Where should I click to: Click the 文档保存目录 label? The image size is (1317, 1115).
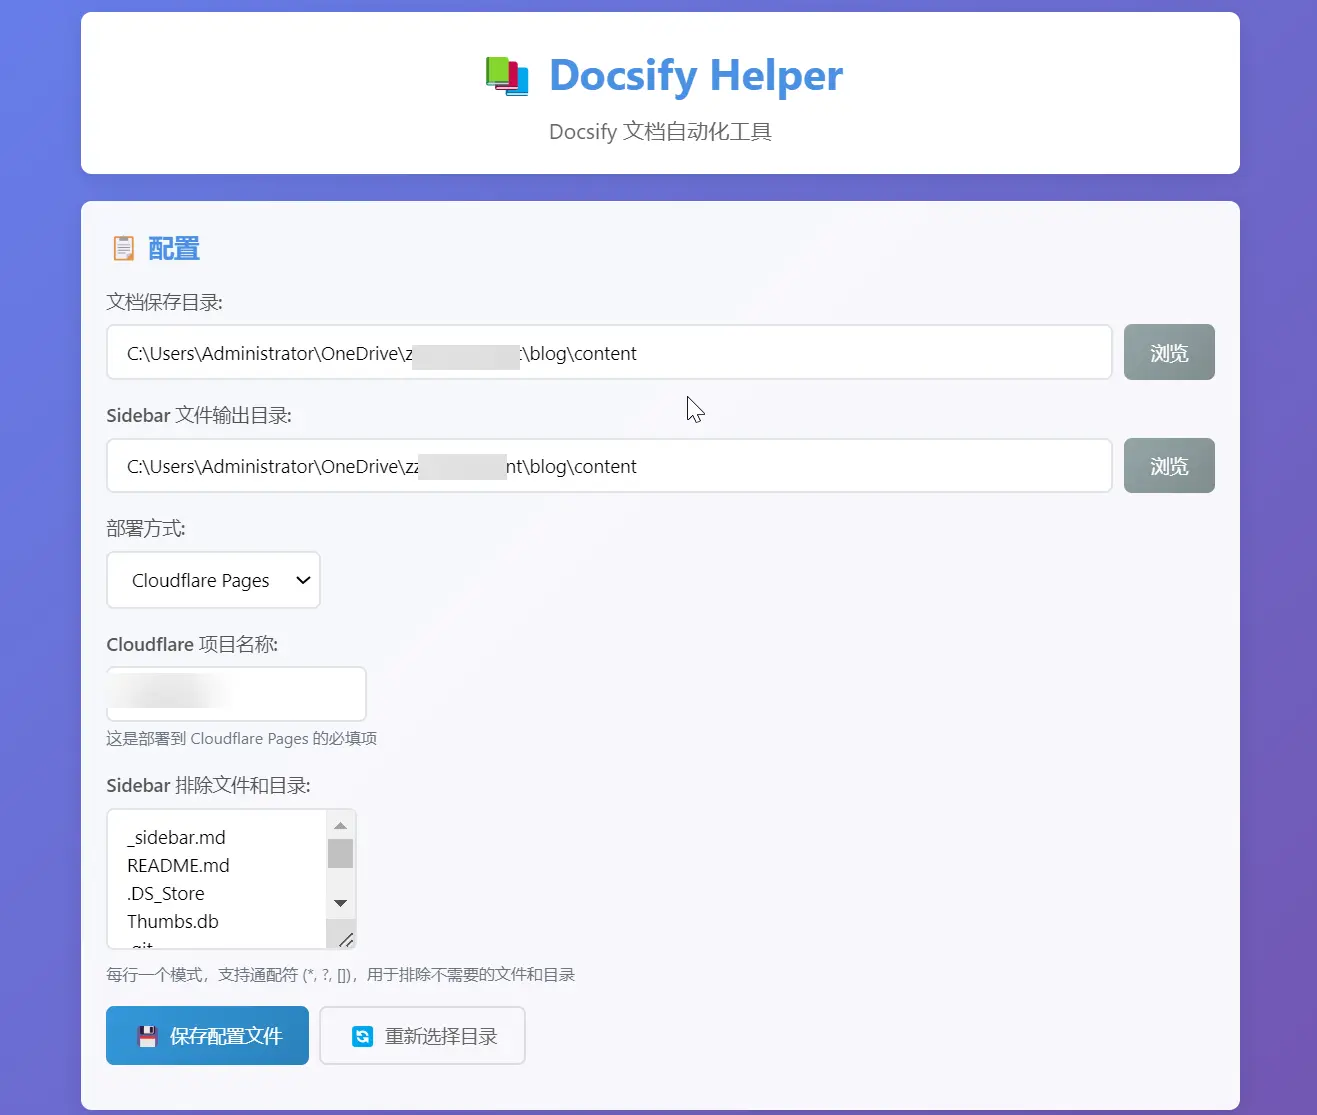click(x=164, y=302)
